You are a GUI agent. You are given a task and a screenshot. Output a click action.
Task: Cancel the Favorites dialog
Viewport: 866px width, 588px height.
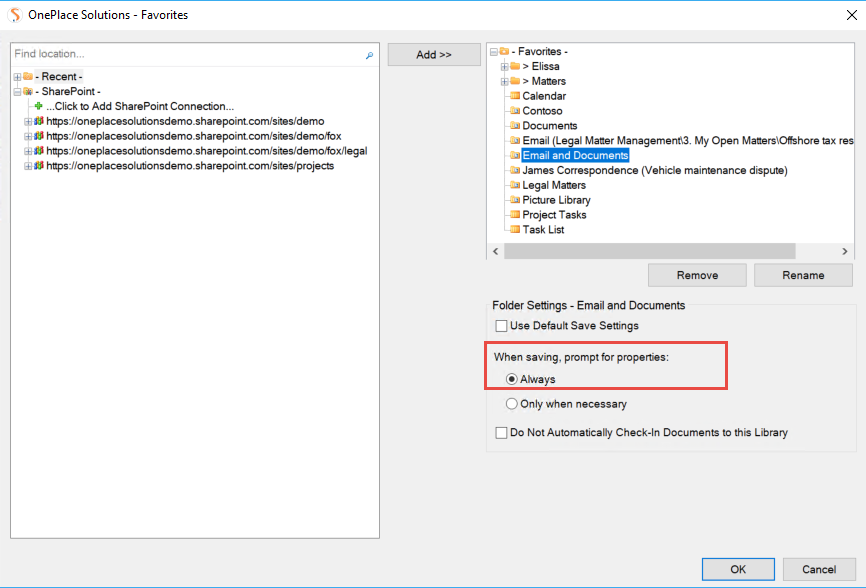pos(819,569)
